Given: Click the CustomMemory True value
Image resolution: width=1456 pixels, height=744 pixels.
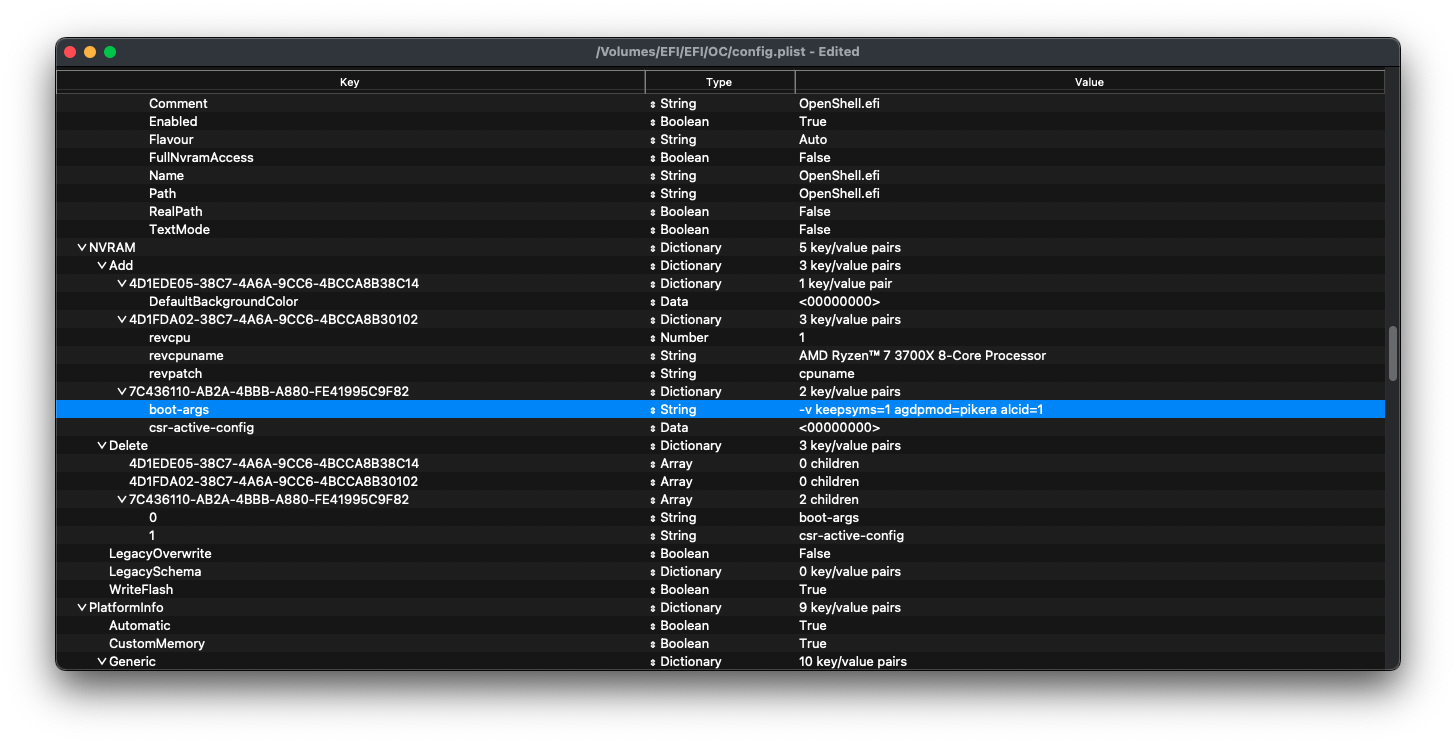Looking at the screenshot, I should click(x=812, y=644).
